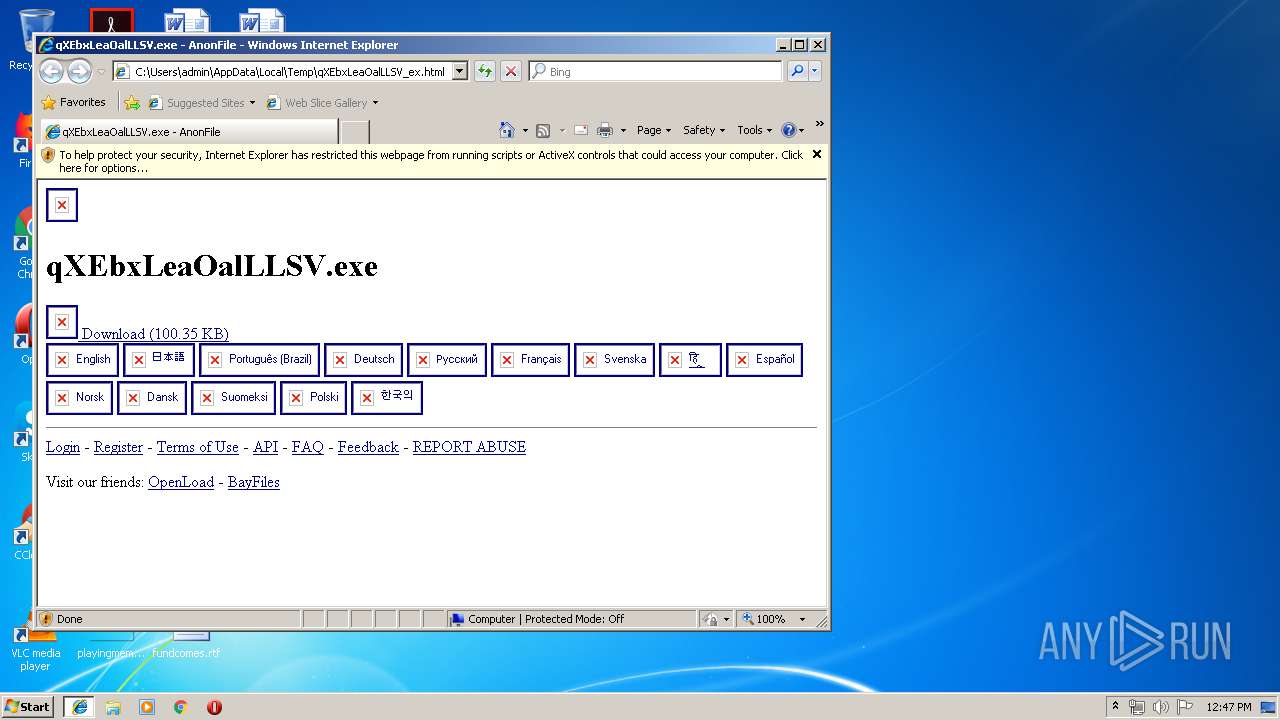Open Opera from the taskbar

point(214,706)
